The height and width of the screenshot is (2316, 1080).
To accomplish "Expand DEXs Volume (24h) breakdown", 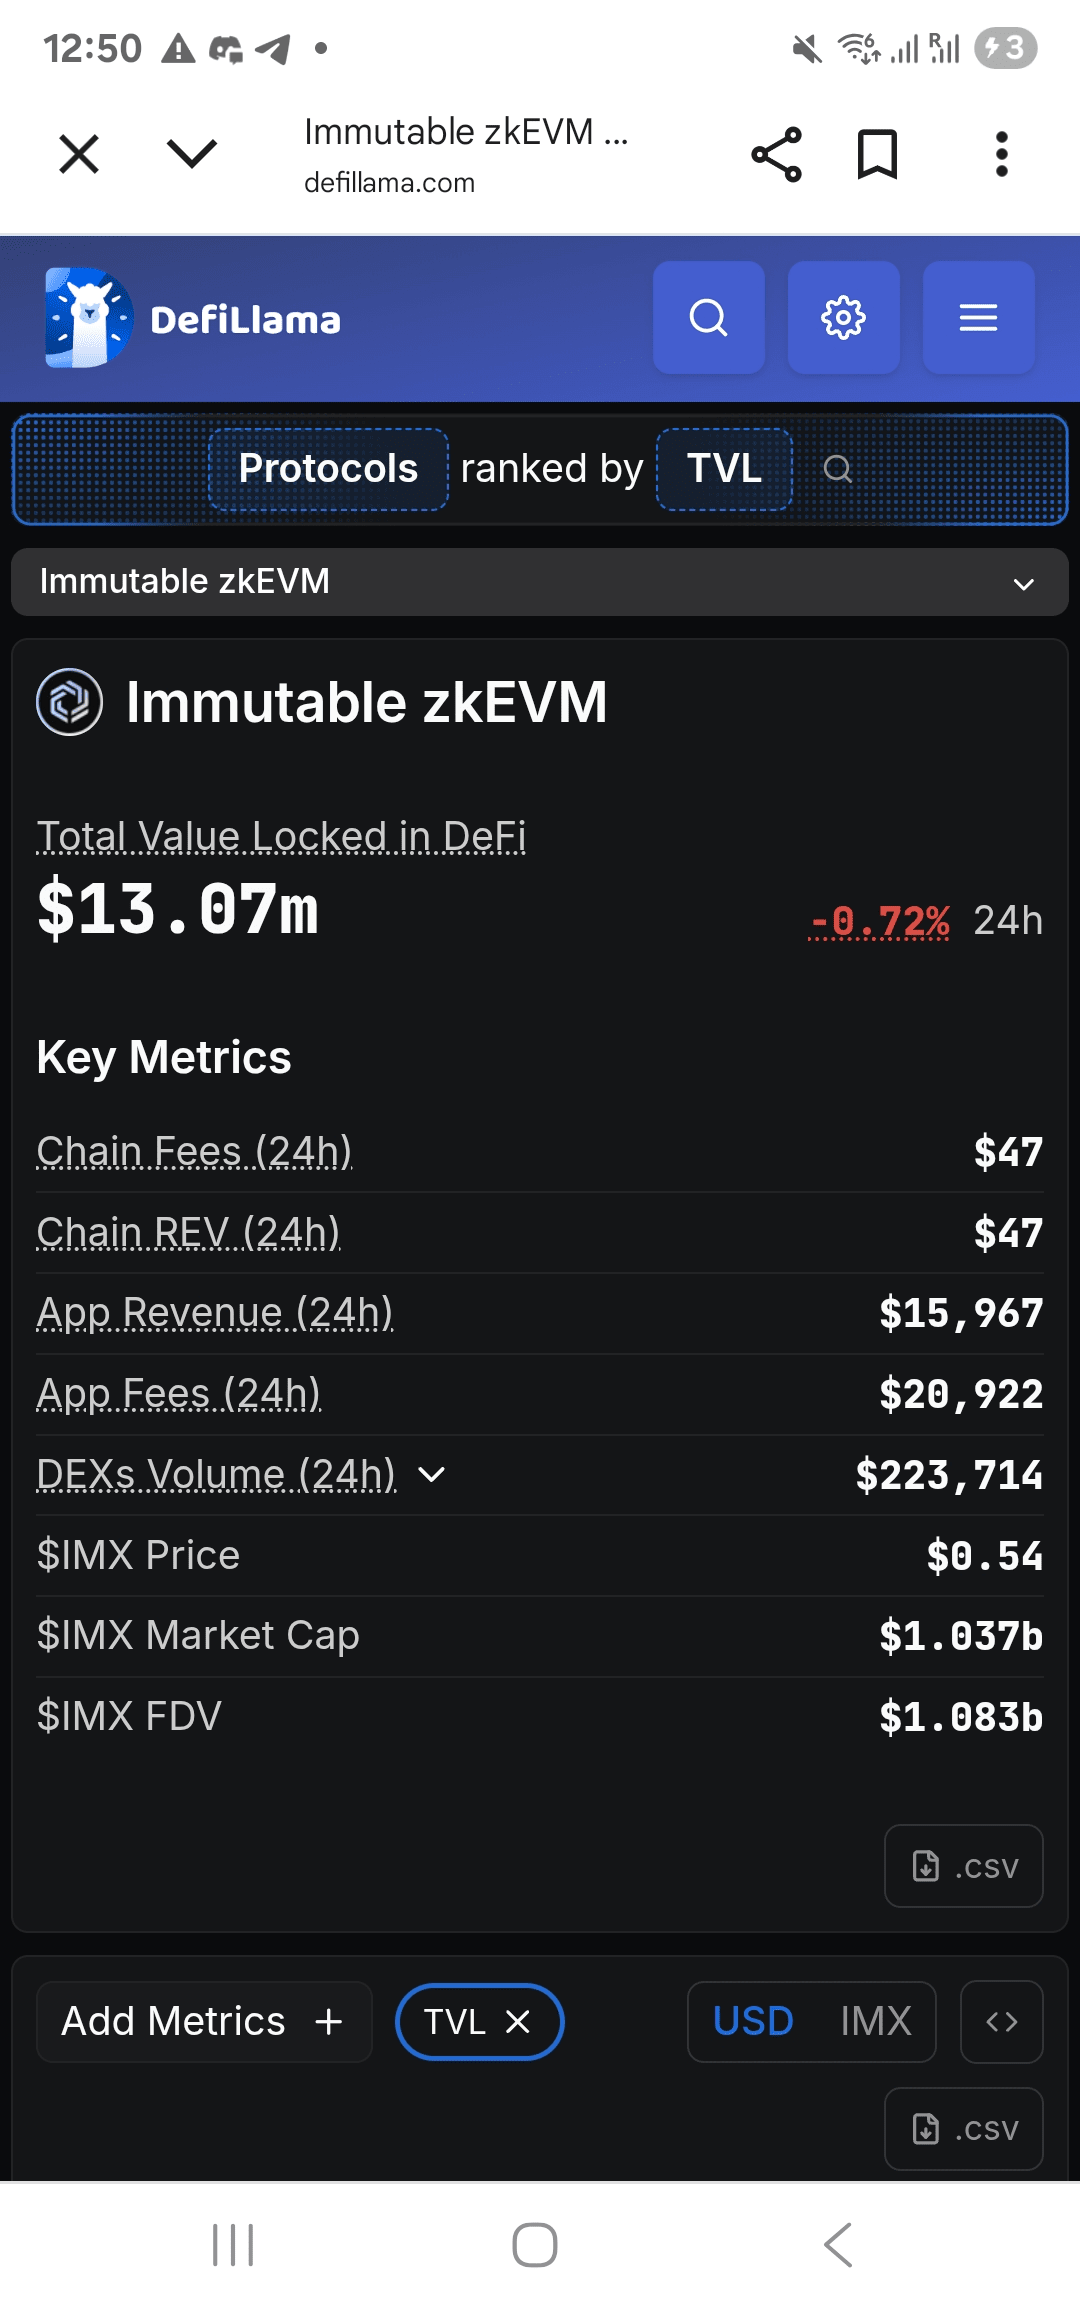I will point(431,1474).
